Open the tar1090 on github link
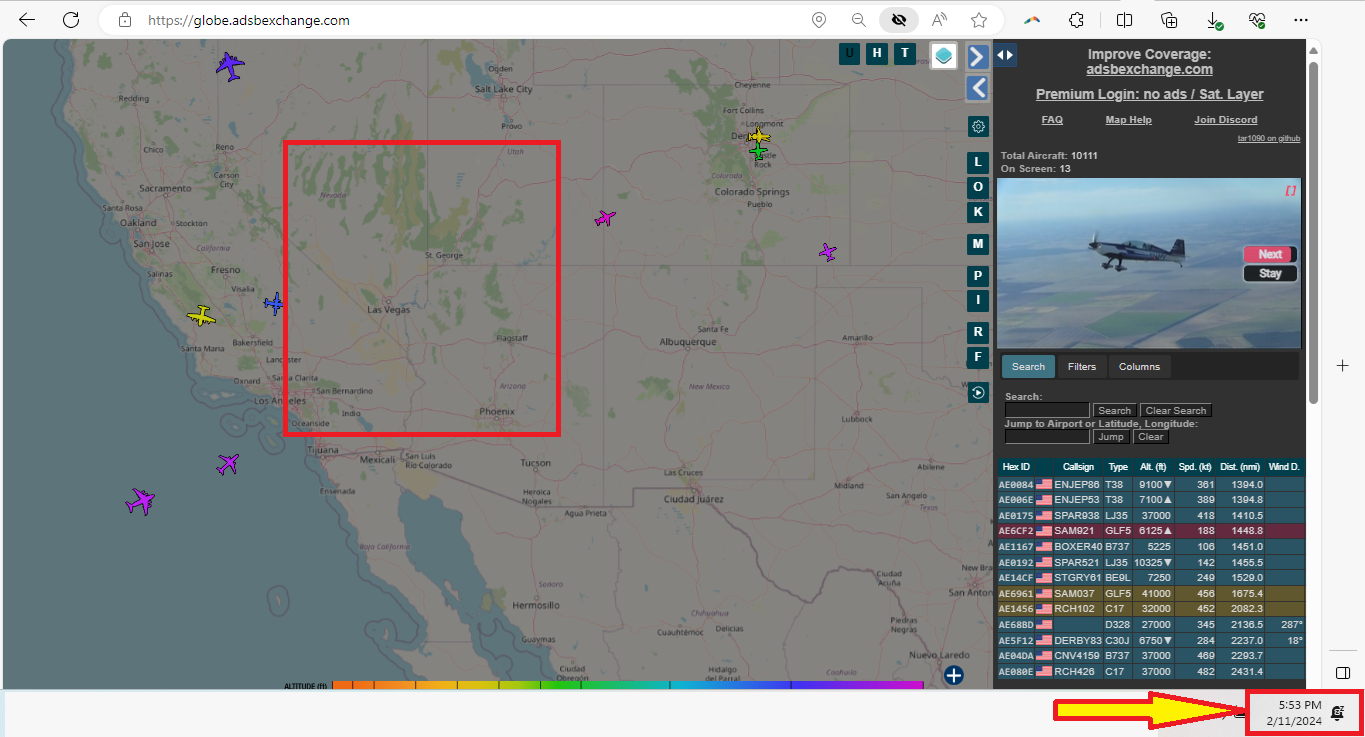Image resolution: width=1365 pixels, height=737 pixels. coord(1269,139)
